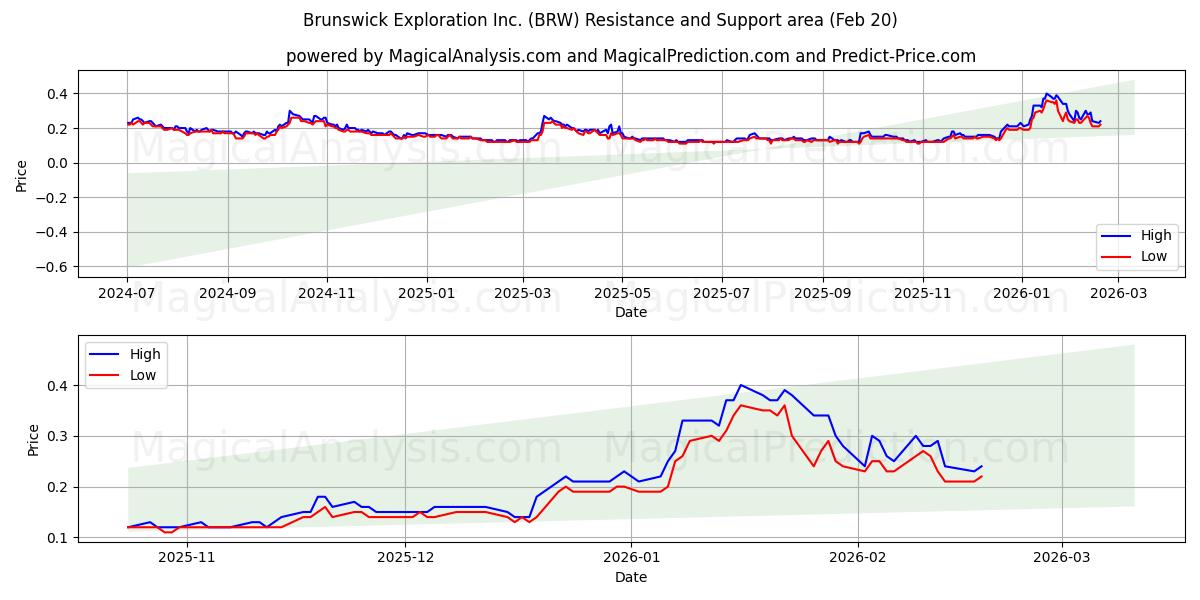The height and width of the screenshot is (600, 1200).
Task: Click the "0.1" price tick on the bottom chart
Action: coord(60,538)
